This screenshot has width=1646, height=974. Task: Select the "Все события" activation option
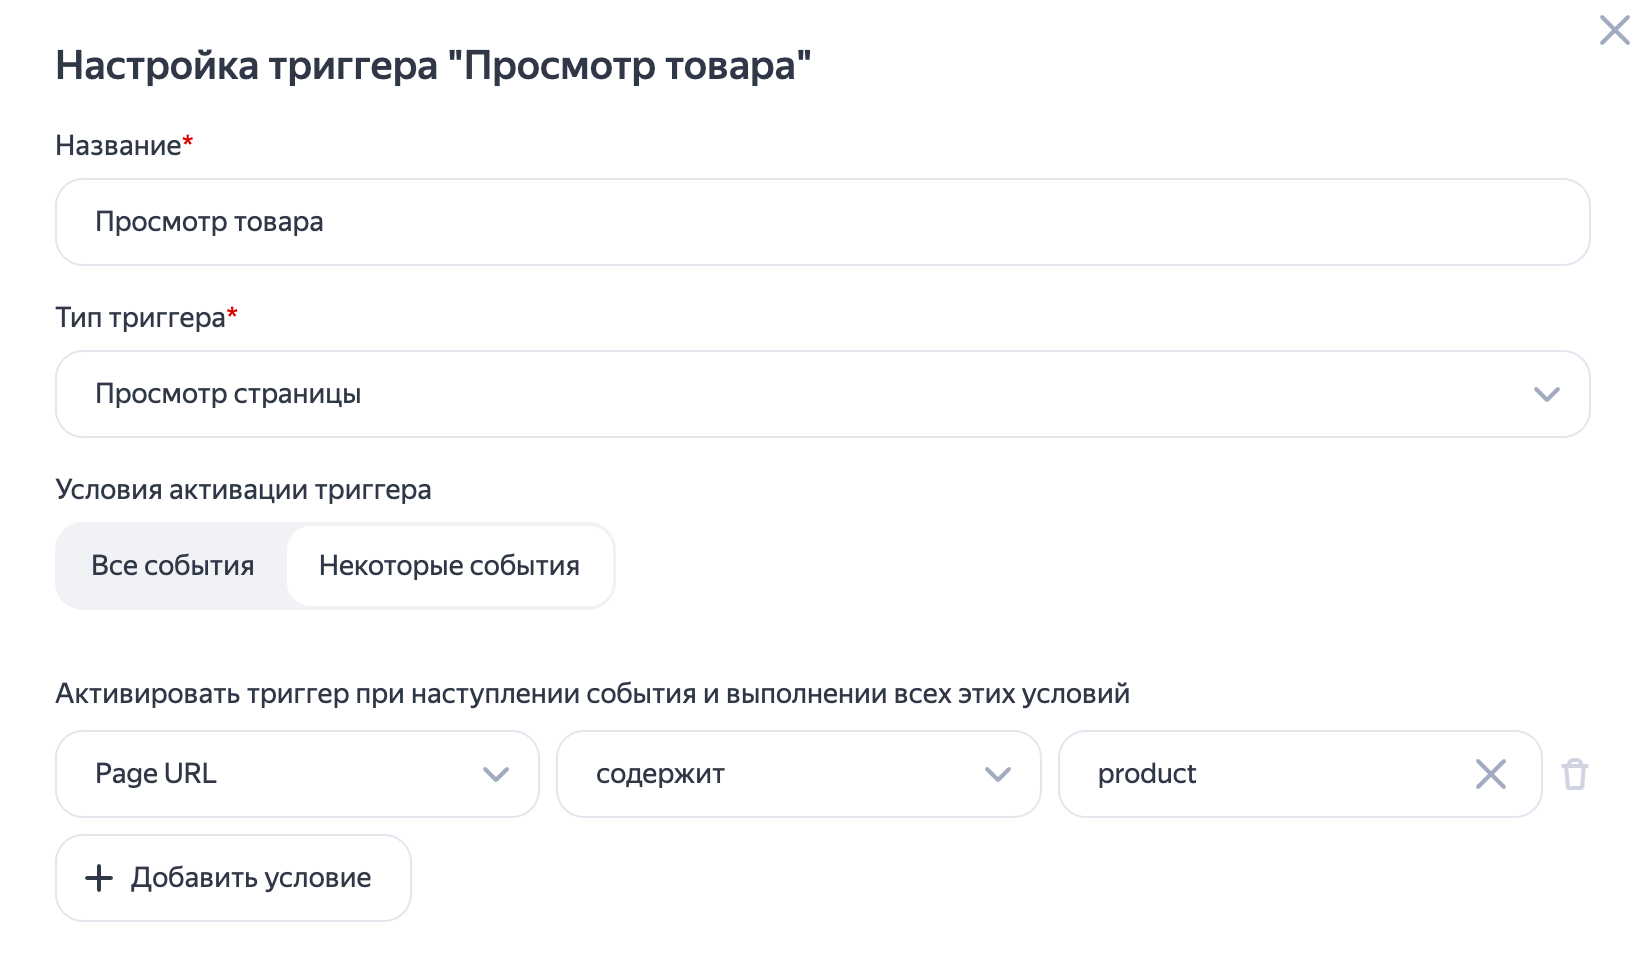click(x=172, y=566)
